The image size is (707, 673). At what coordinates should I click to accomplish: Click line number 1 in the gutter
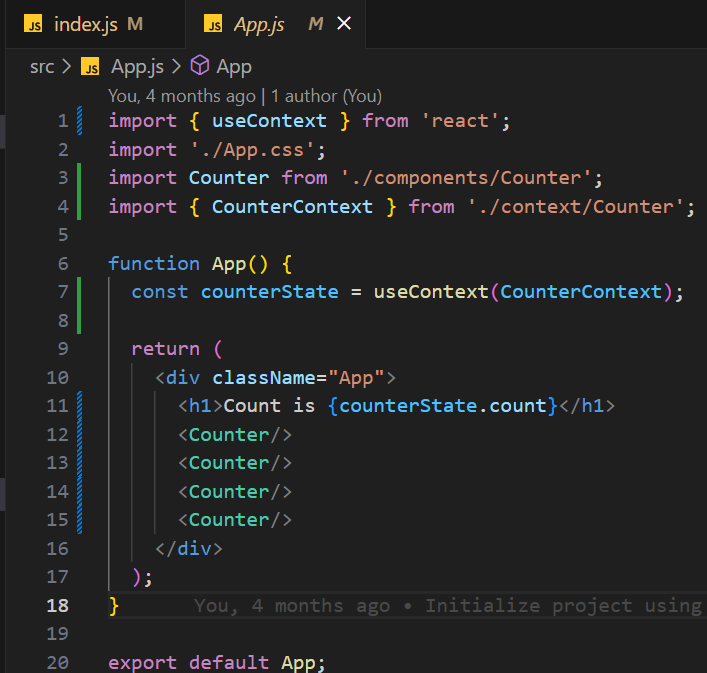(63, 121)
